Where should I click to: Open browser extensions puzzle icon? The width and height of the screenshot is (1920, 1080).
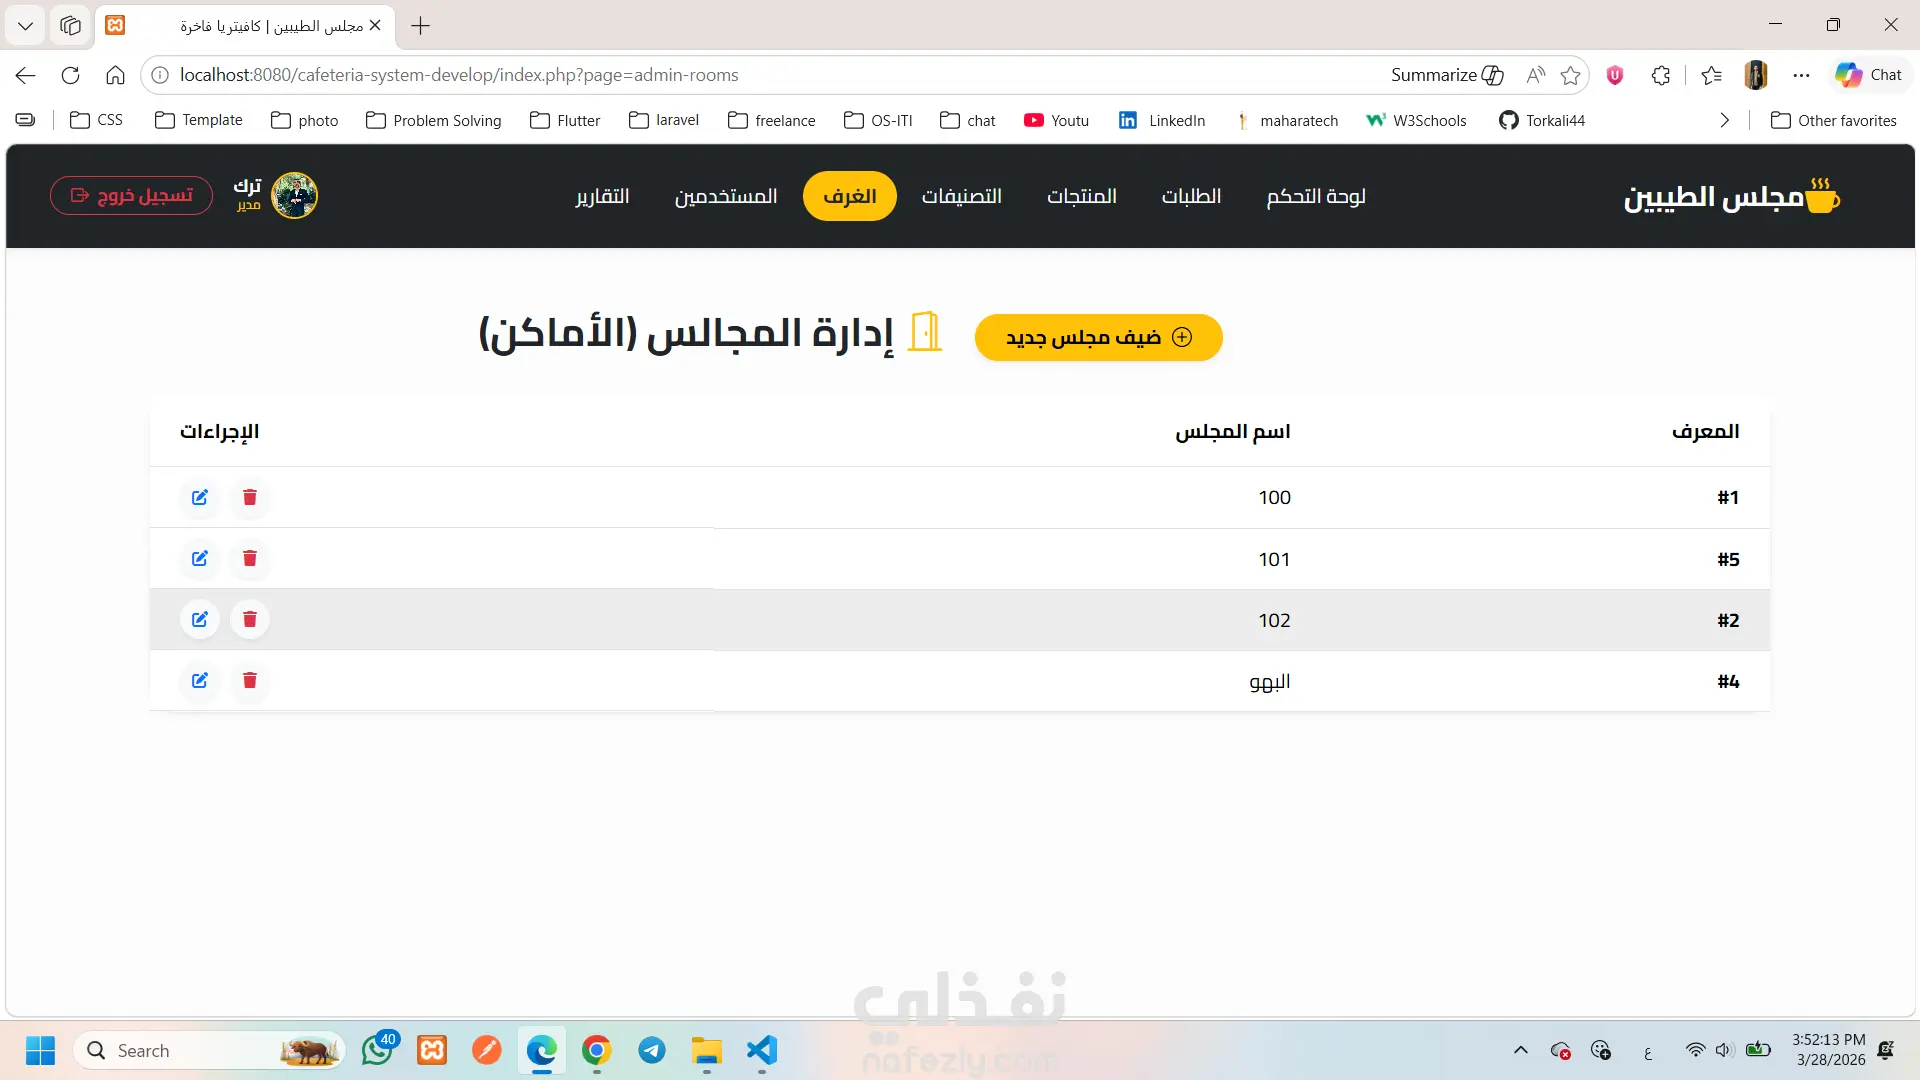click(x=1661, y=75)
